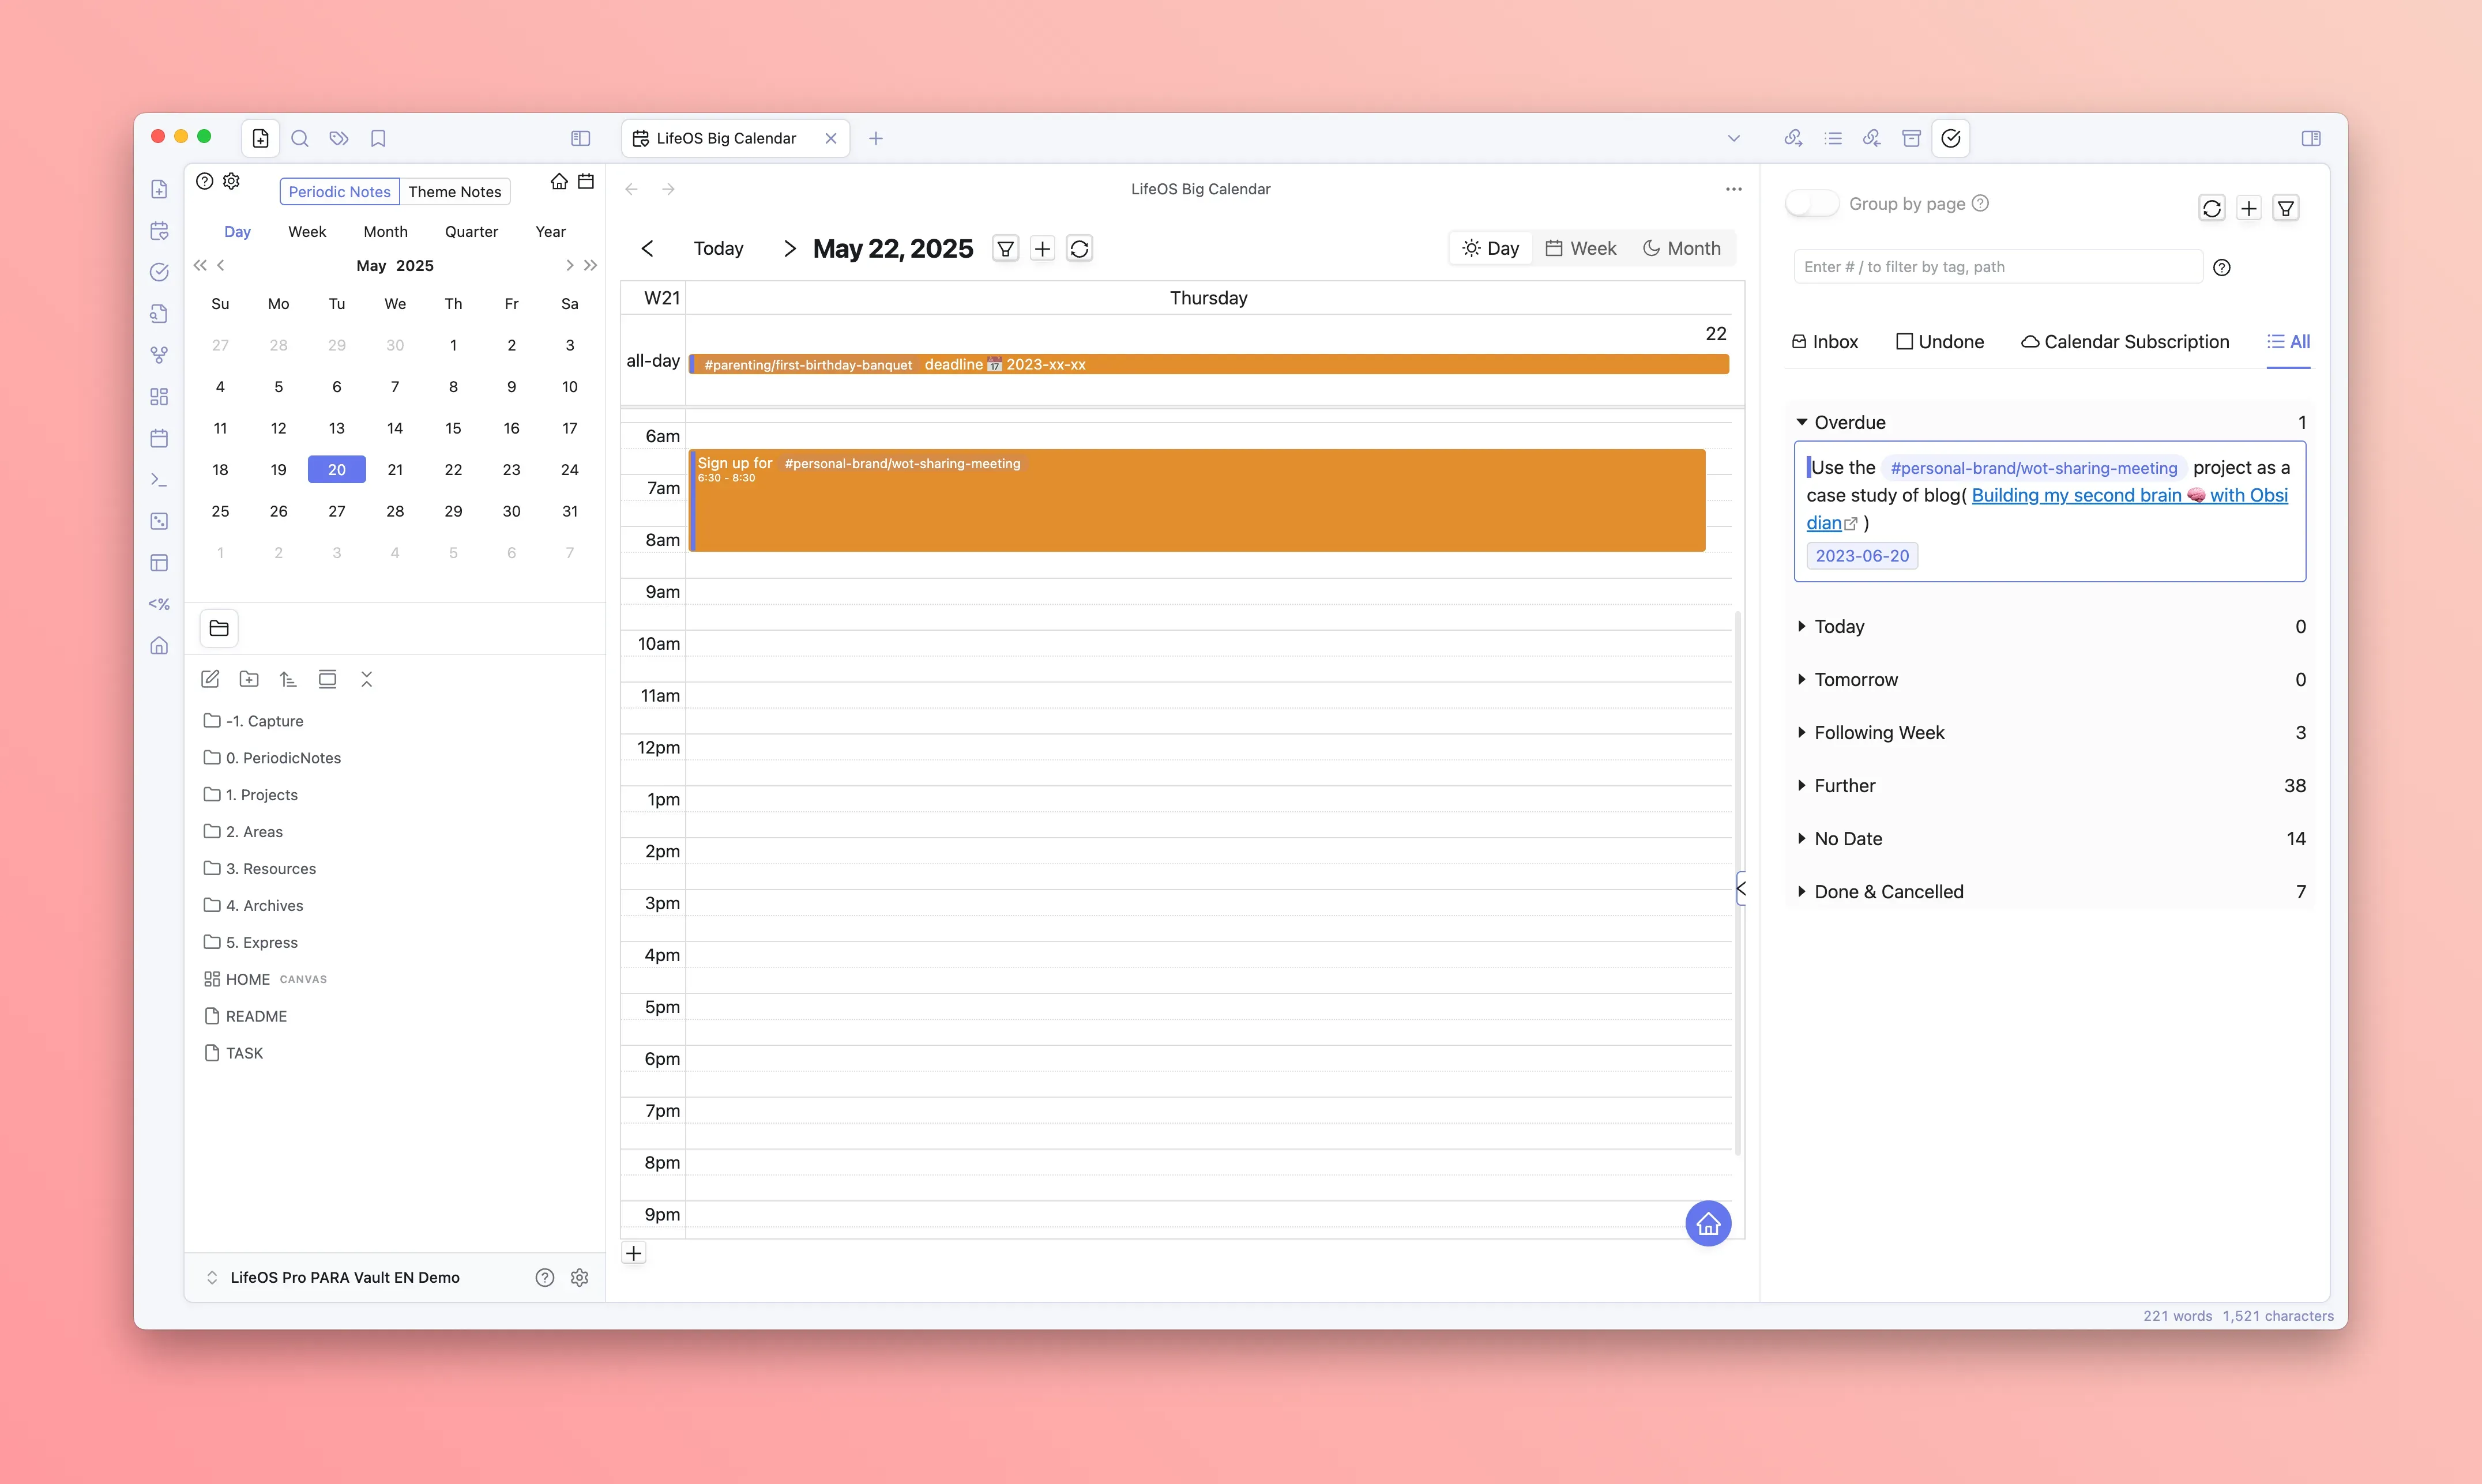Toggle the Group by page switch
Screen dimensions: 2482x1484
coord(1812,204)
